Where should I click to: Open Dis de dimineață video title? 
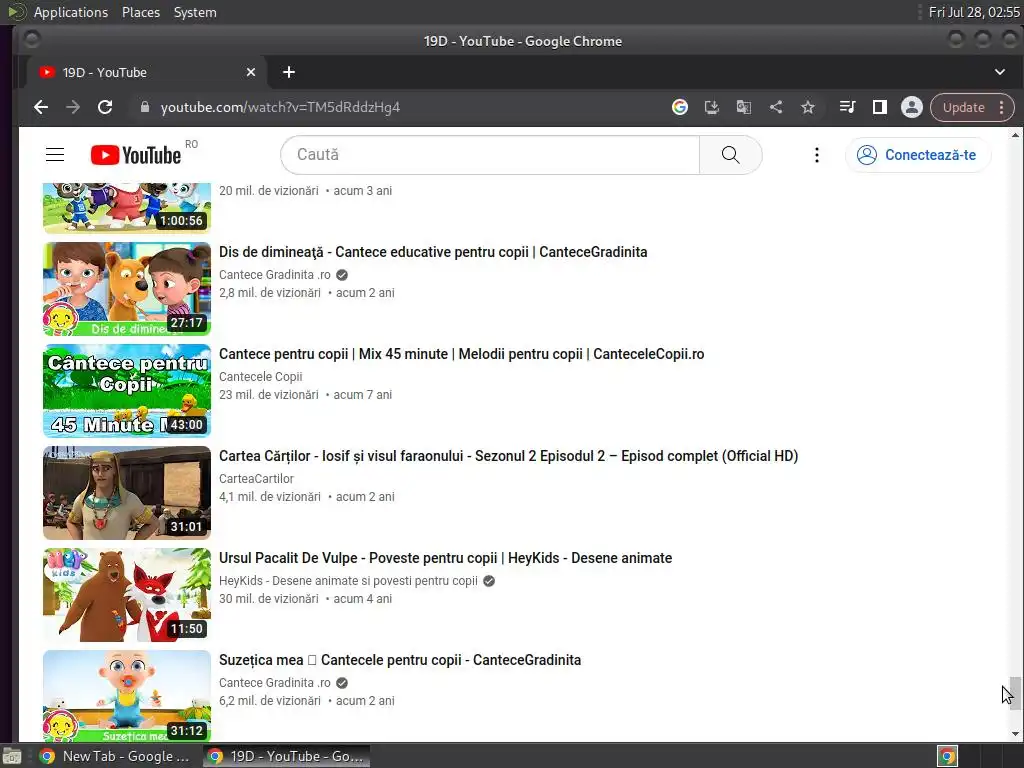coord(433,252)
